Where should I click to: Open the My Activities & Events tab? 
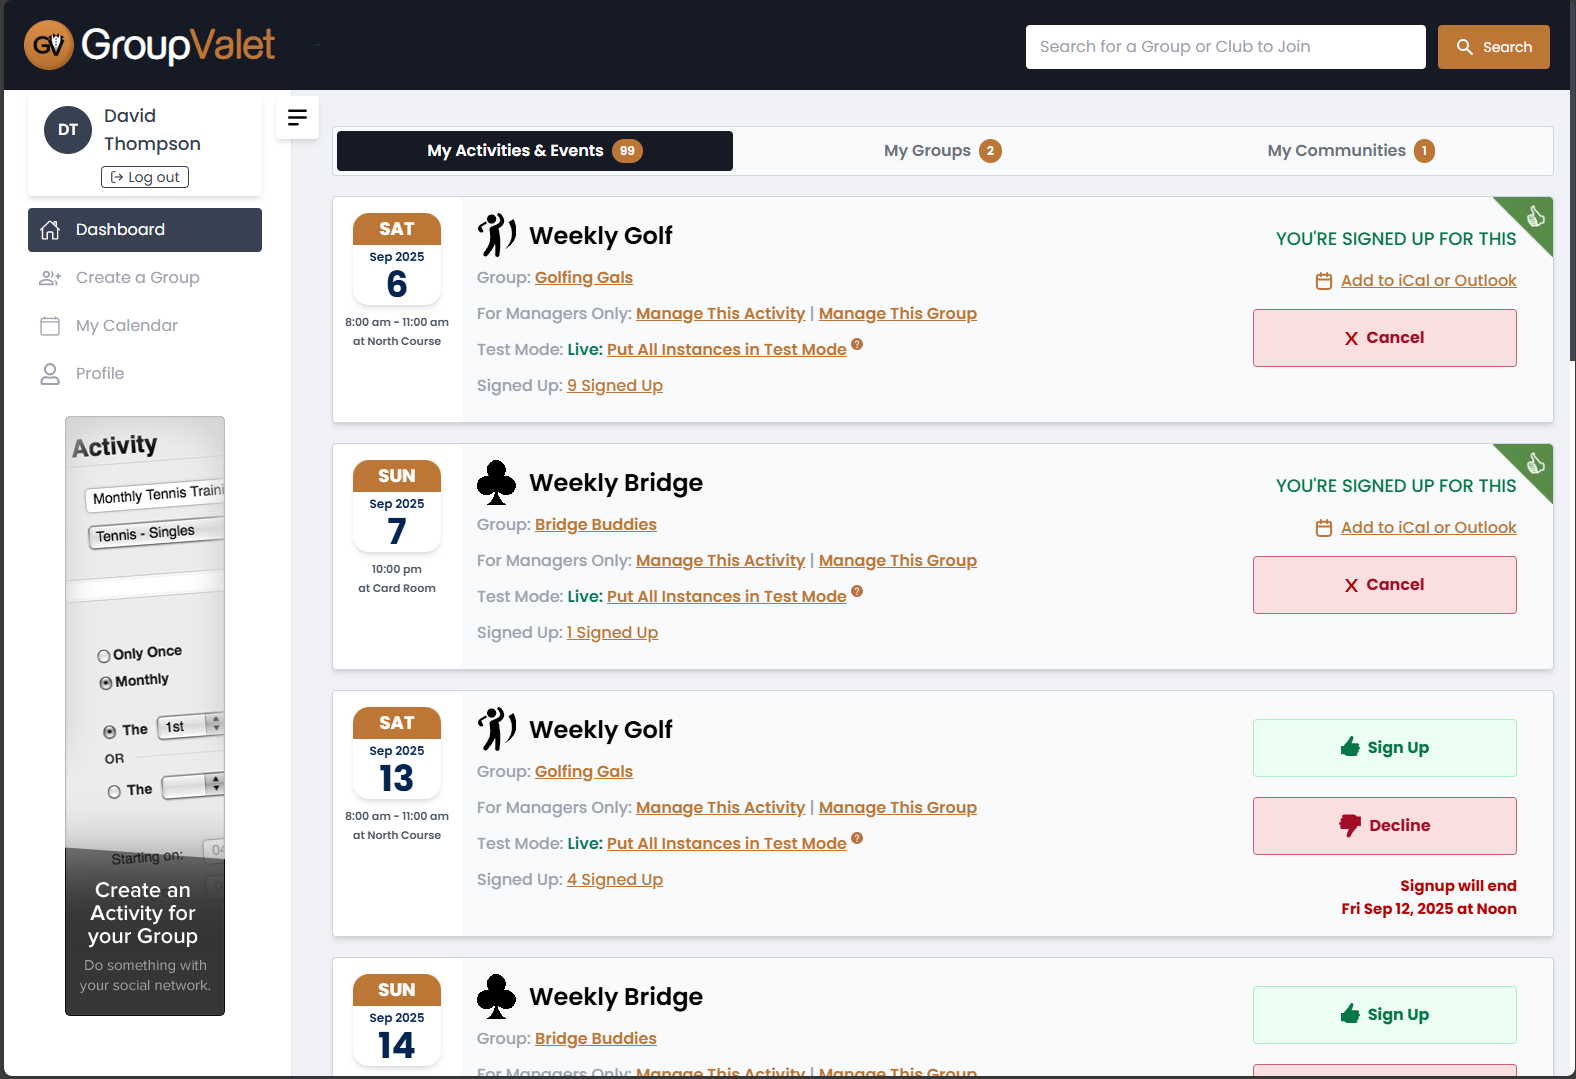[535, 151]
